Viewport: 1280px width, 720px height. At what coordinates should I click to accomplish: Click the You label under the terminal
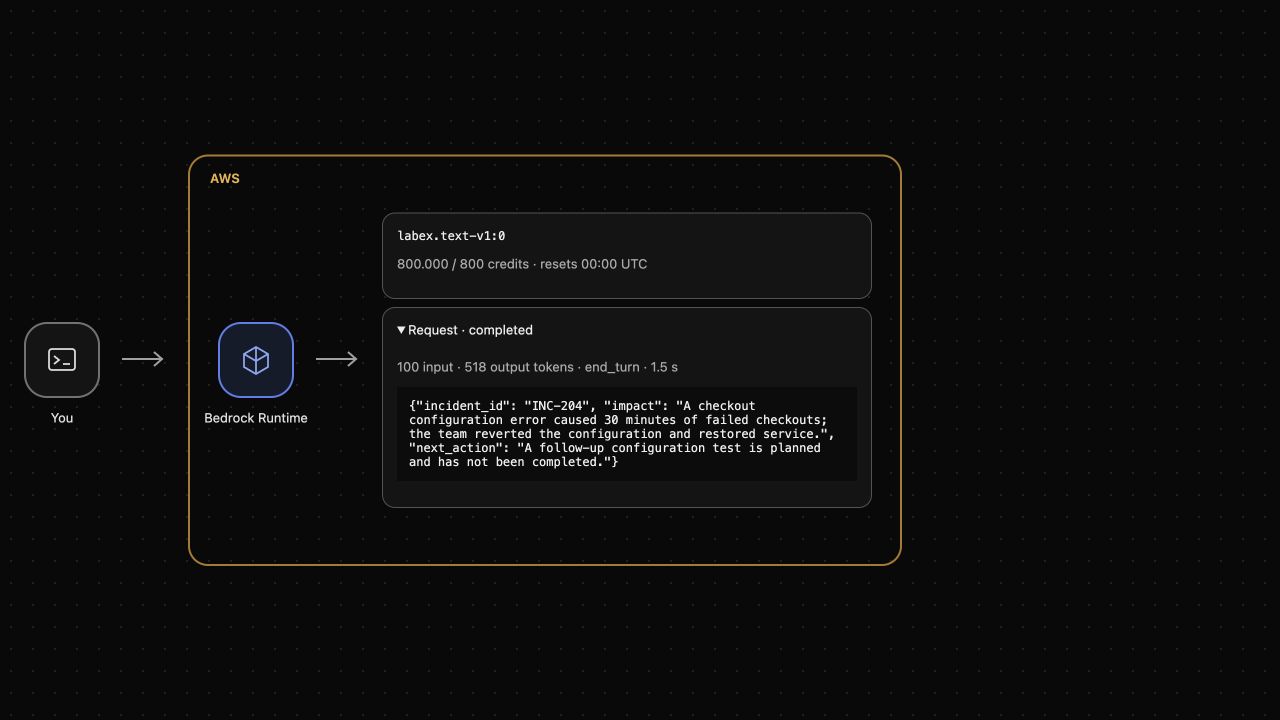coord(62,418)
